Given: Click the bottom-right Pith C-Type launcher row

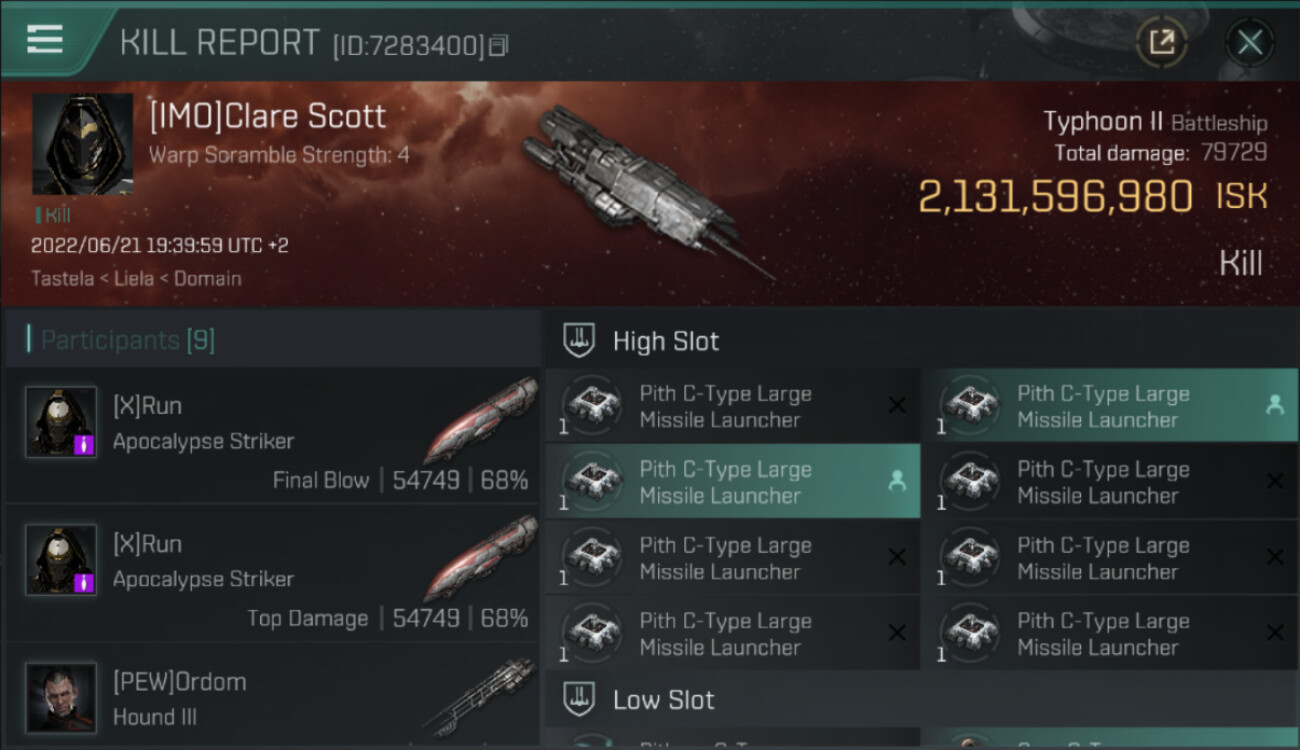Looking at the screenshot, I should (1110, 634).
